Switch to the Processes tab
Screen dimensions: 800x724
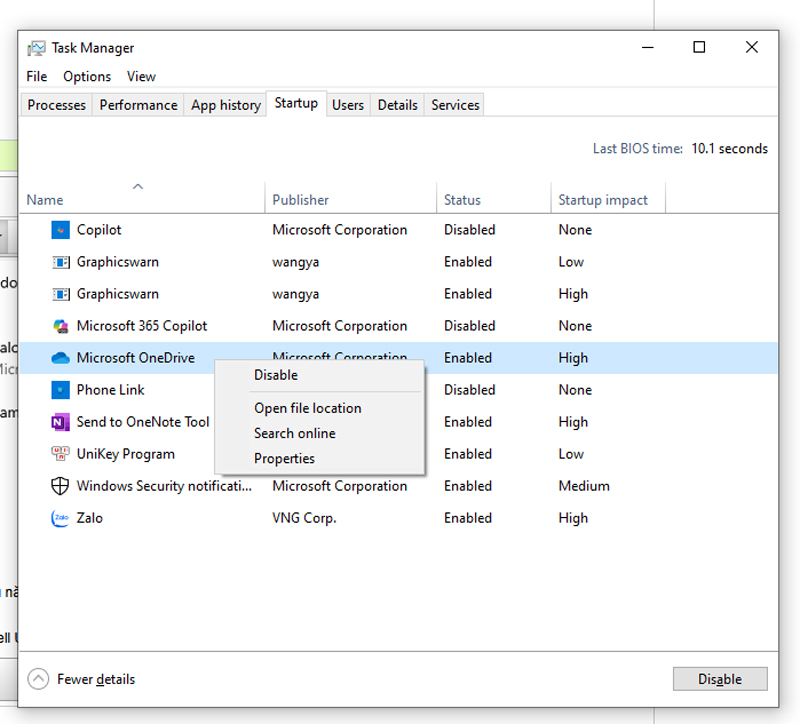56,105
